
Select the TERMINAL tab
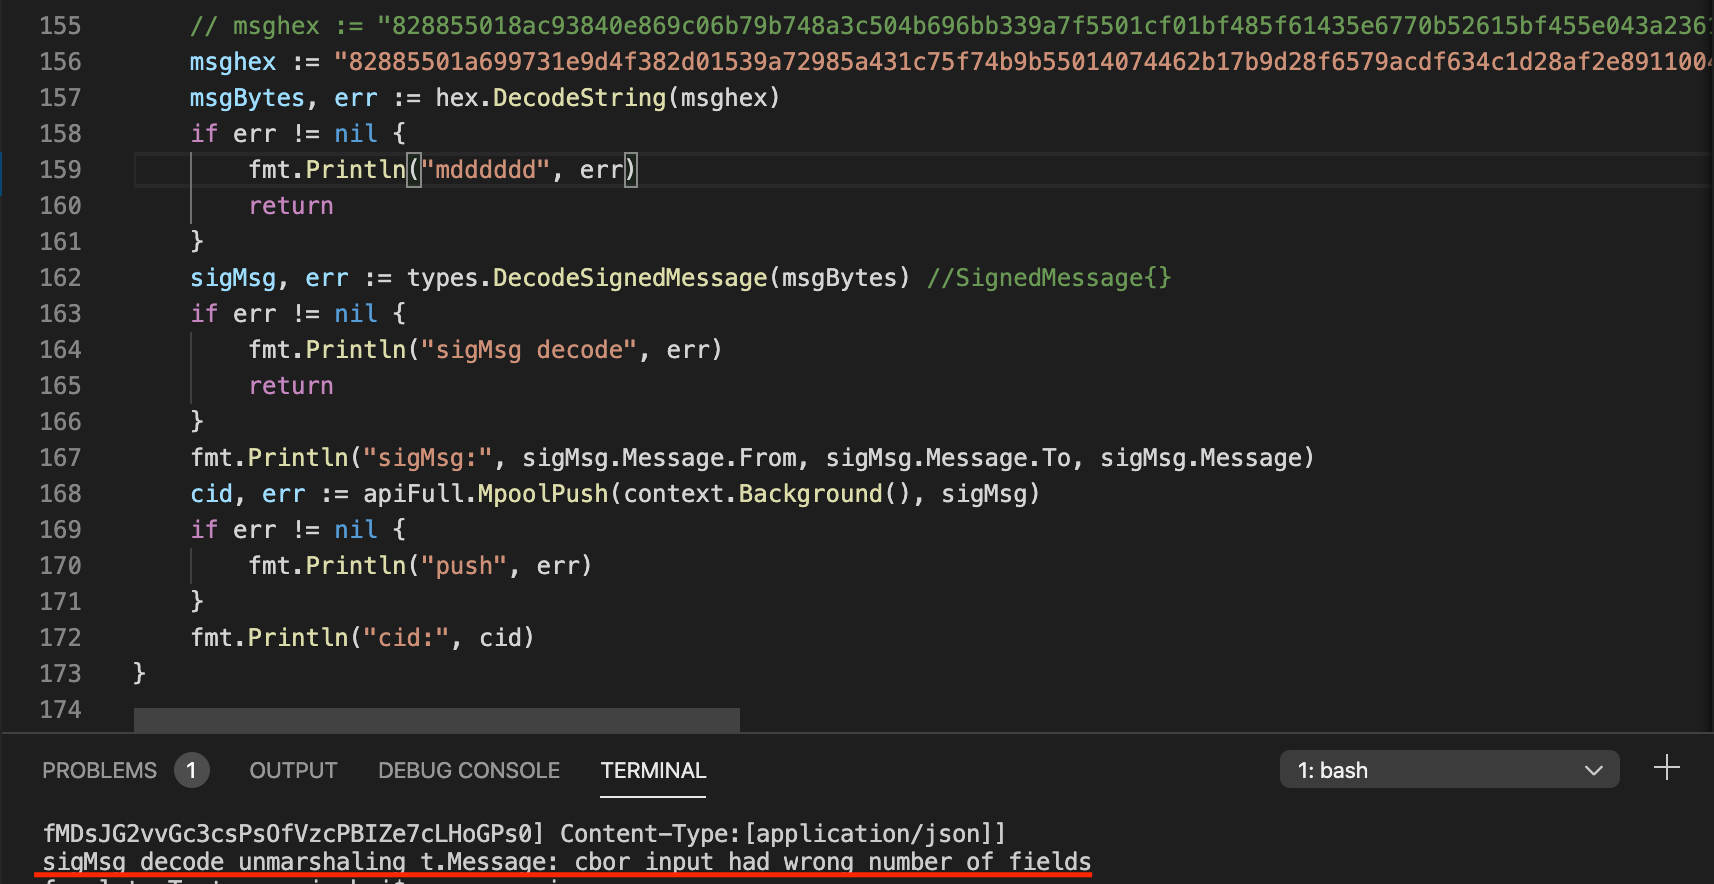653,770
